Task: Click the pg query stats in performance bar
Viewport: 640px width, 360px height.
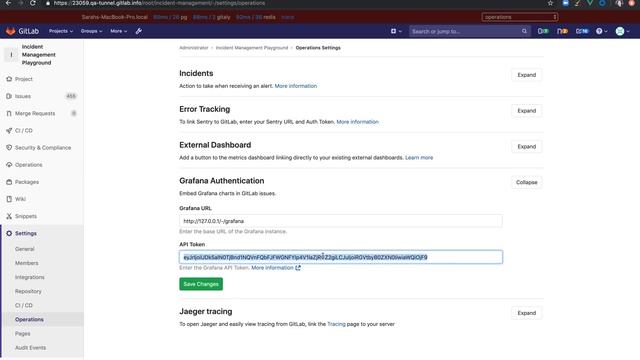Action: 170,17
